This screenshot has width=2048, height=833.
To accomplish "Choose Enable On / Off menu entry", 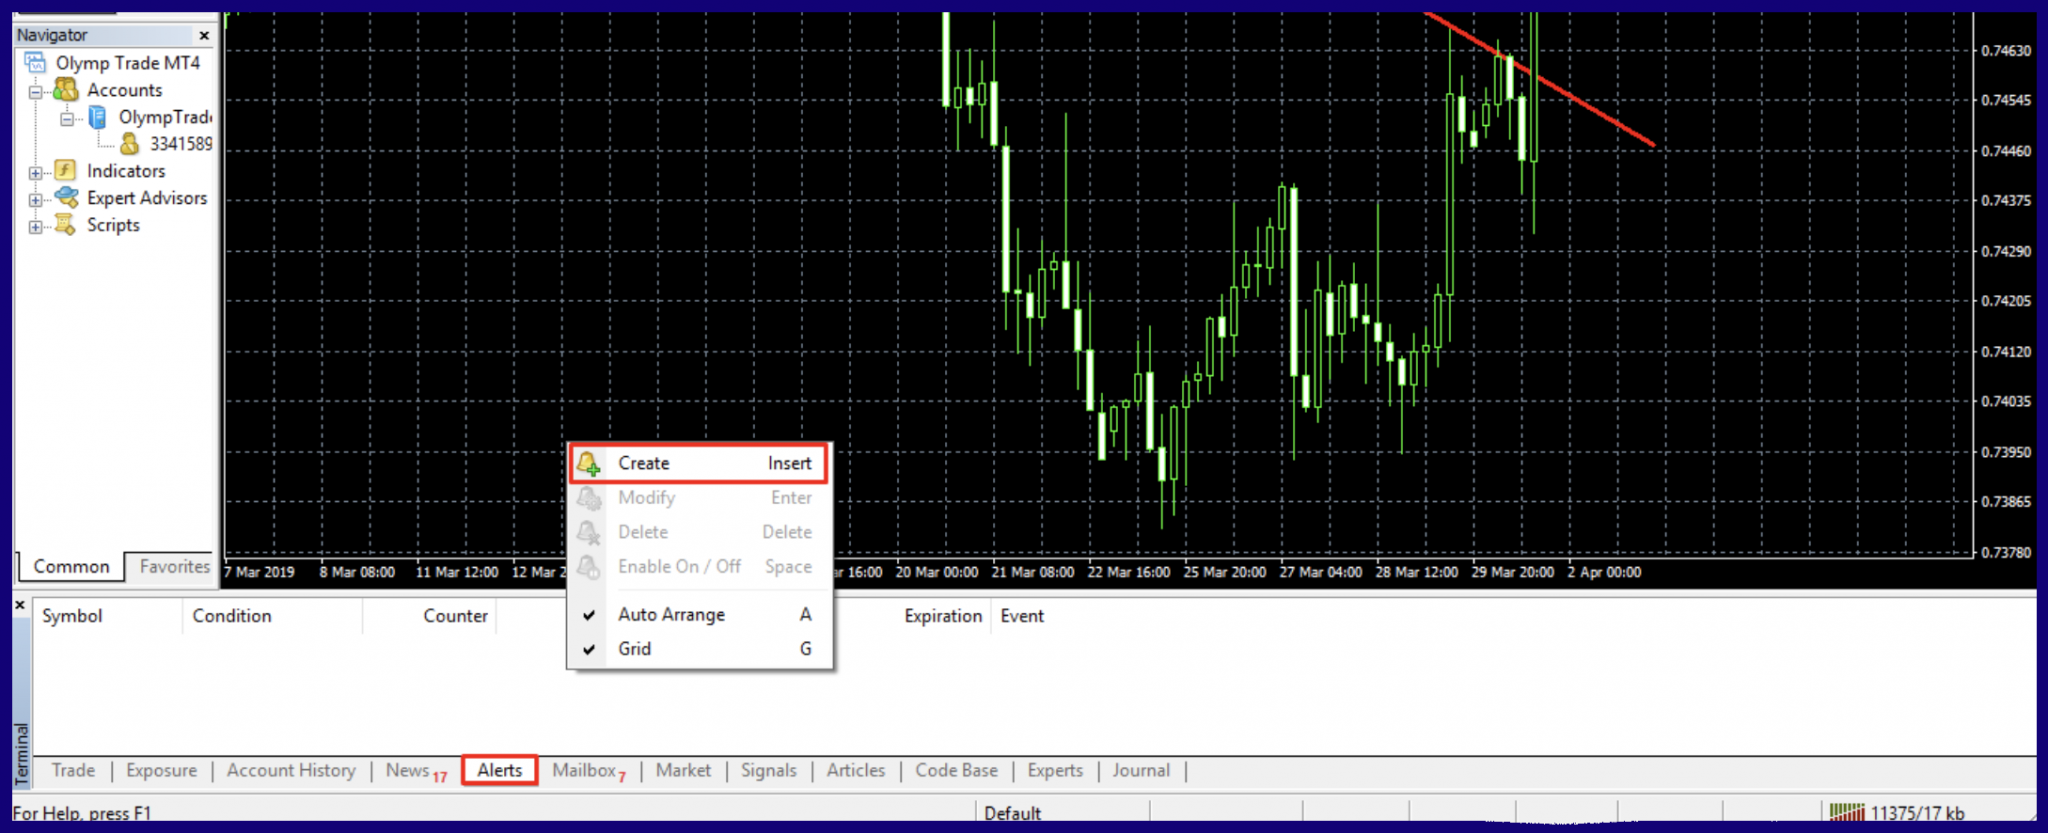I will [699, 566].
